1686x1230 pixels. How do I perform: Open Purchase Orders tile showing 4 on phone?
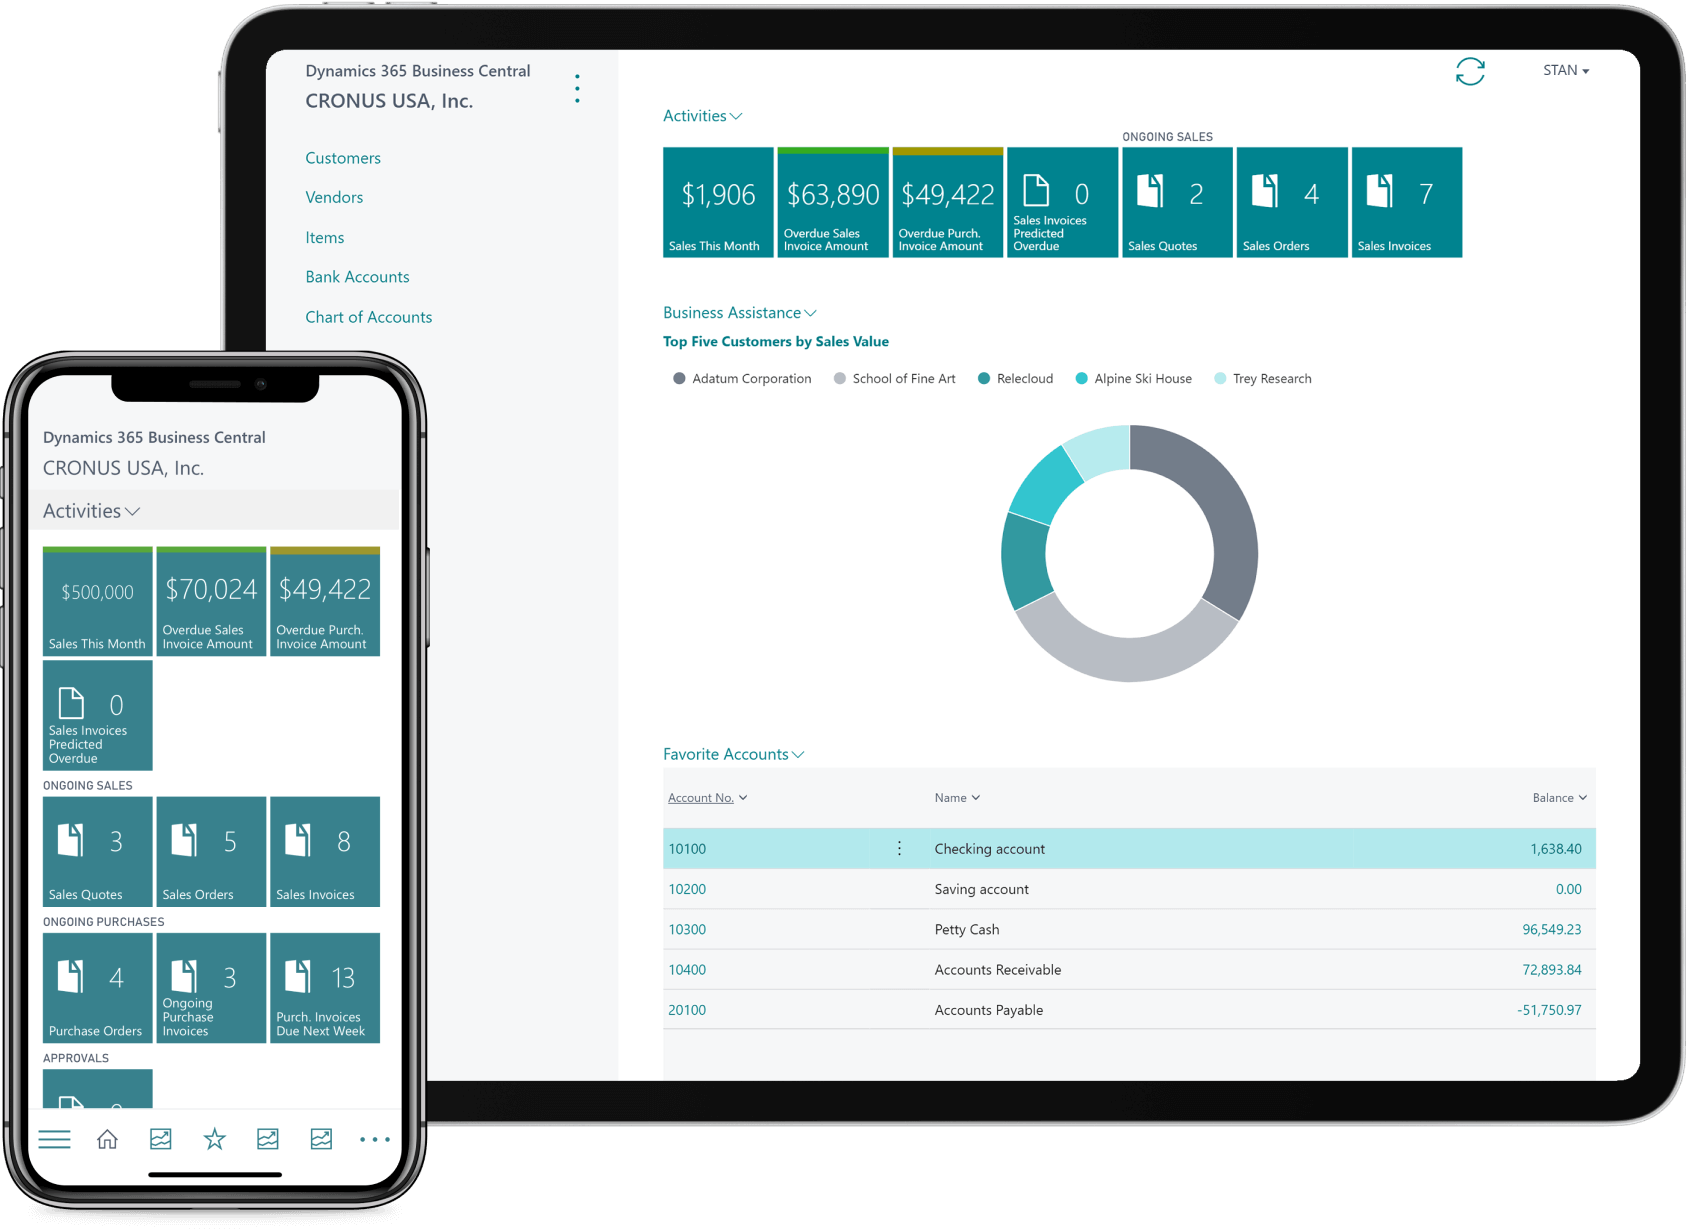[98, 988]
